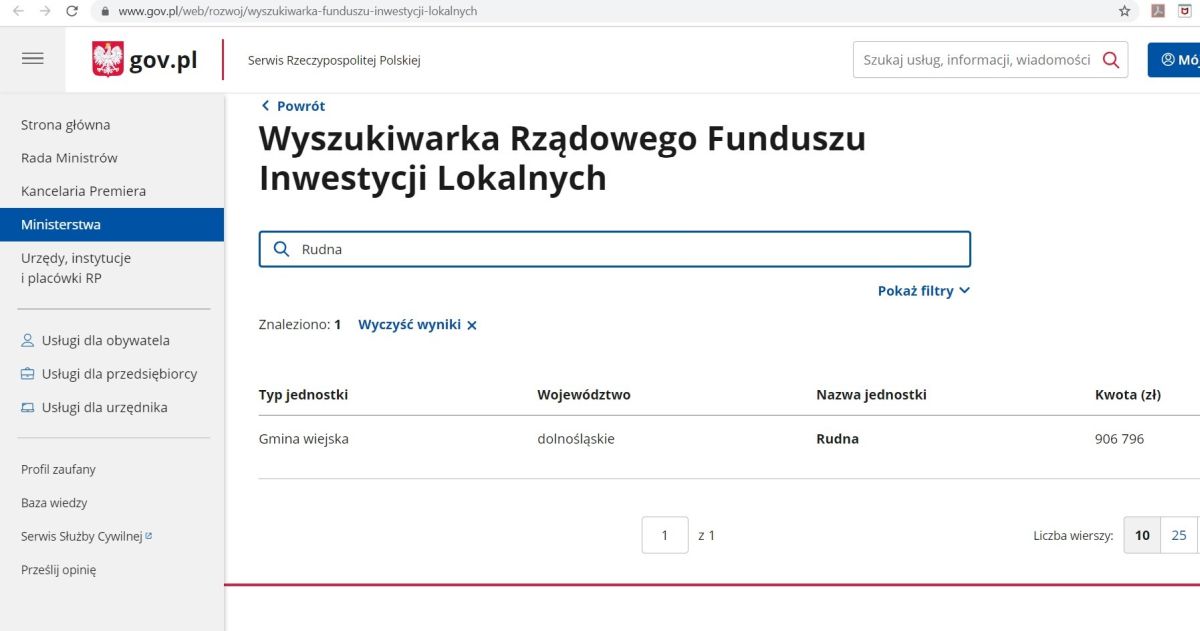Viewport: 1200px width, 631px height.
Task: Open Usługi dla przedsiębiorcy link
Action: tap(119, 374)
